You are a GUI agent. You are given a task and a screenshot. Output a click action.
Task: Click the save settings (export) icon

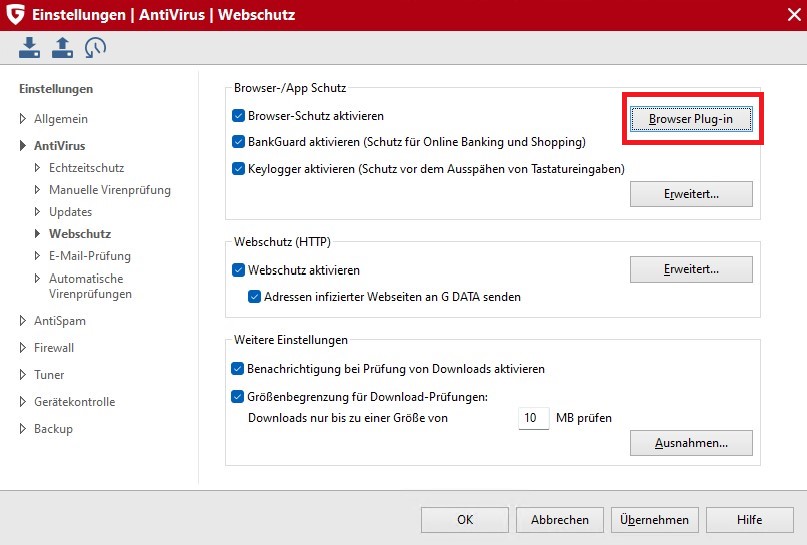[62, 47]
